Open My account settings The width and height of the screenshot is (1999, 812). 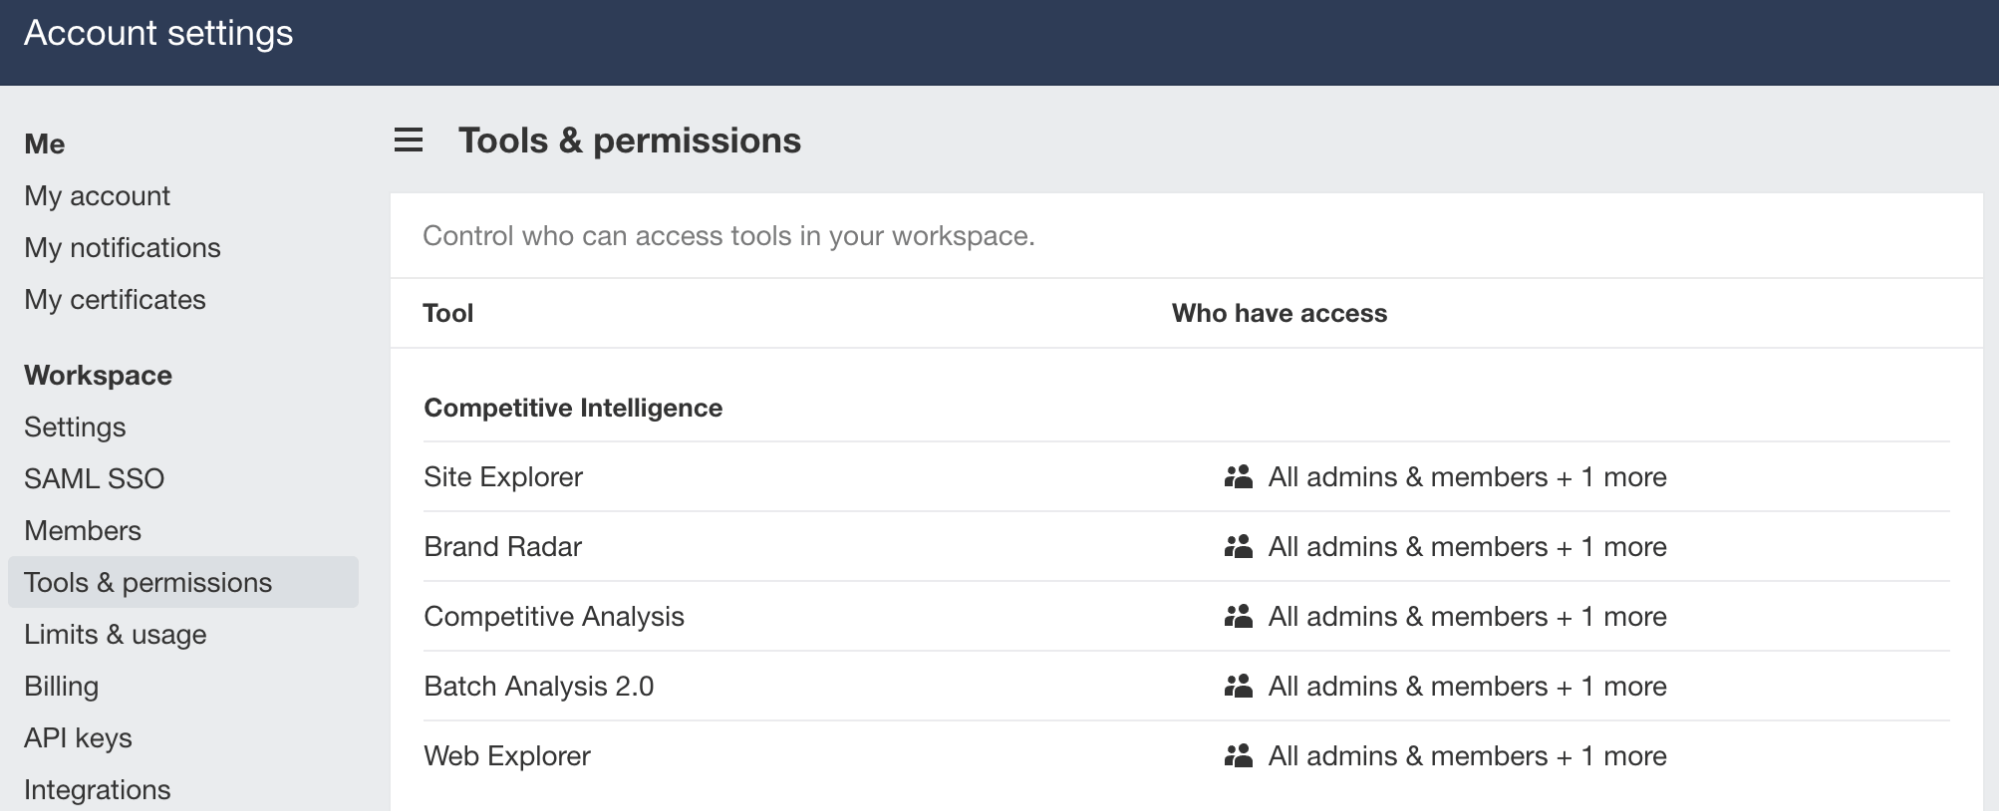(x=98, y=195)
